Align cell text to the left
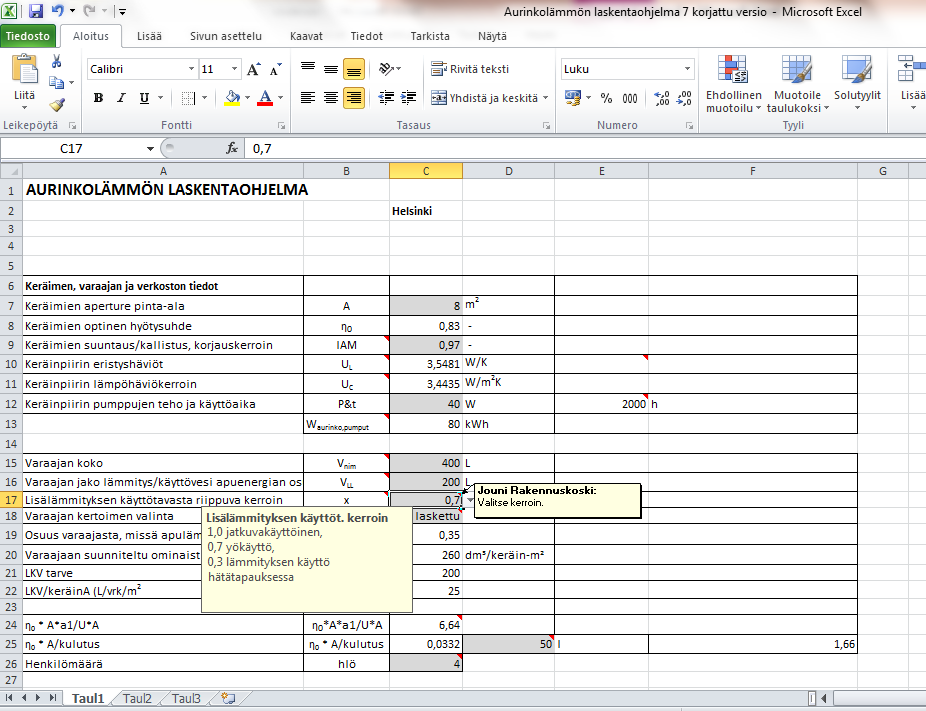Viewport: 926px width, 711px height. pyautogui.click(x=308, y=97)
